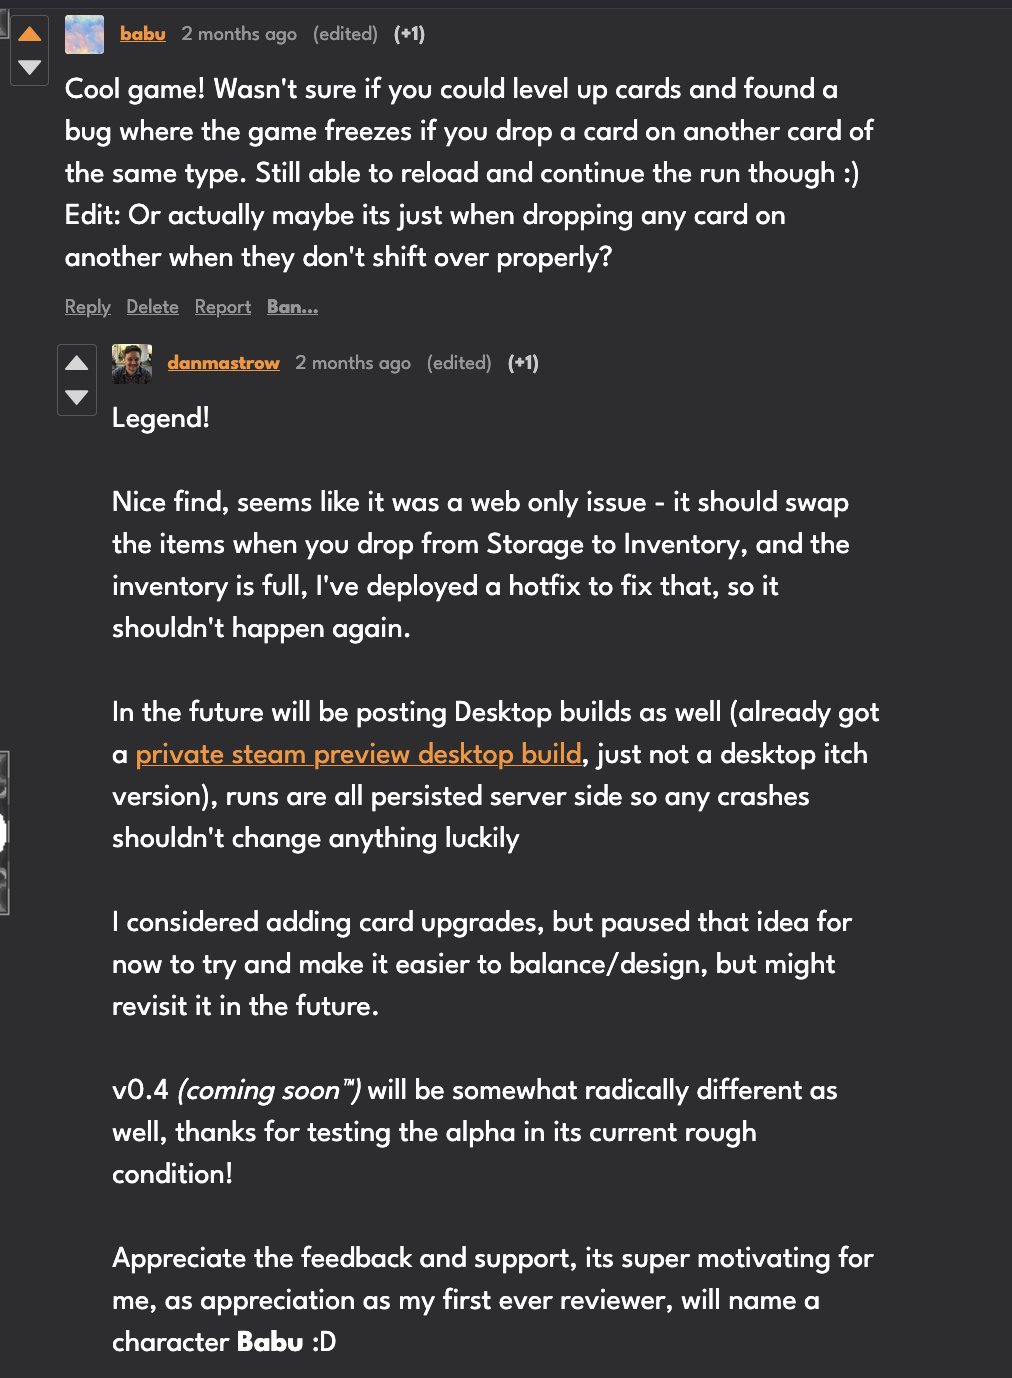The height and width of the screenshot is (1378, 1012).
Task: Upvote danmastrow's reply
Action: click(77, 362)
